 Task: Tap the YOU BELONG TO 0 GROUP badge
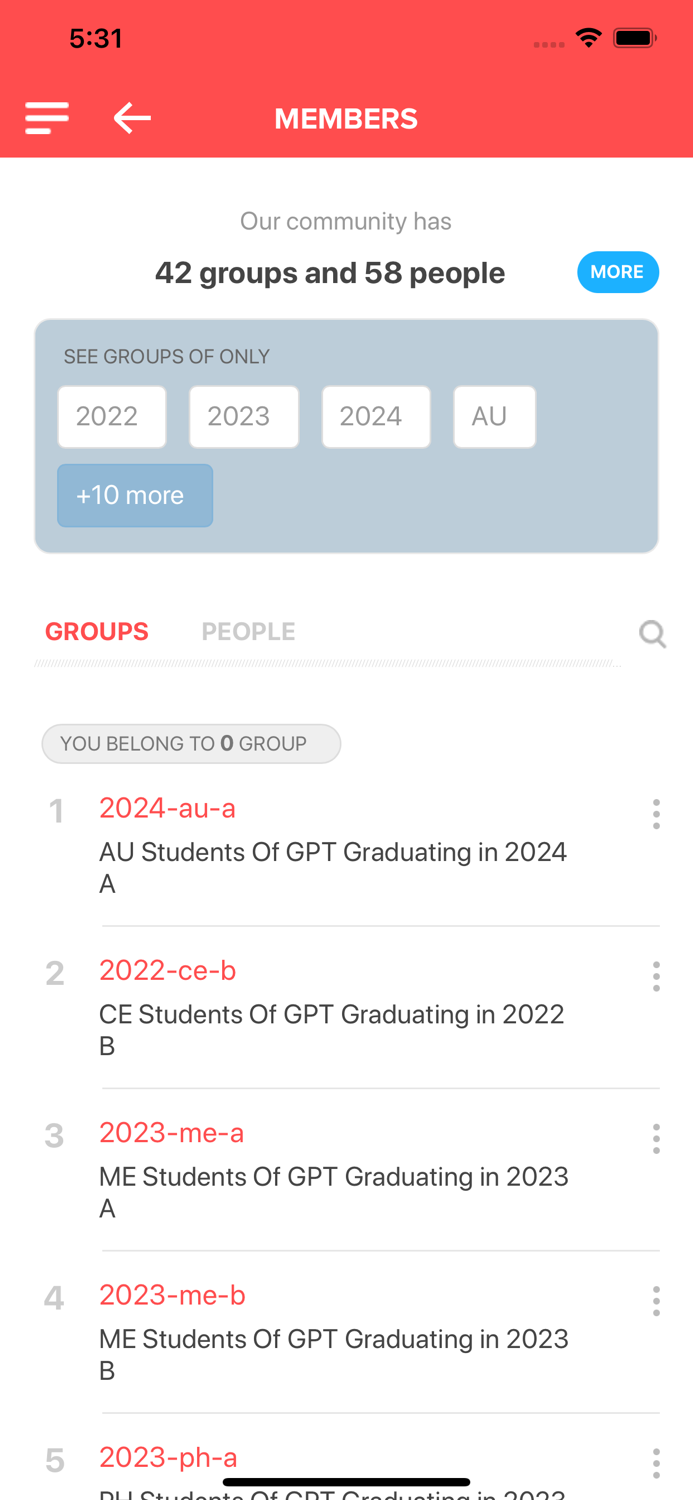(x=191, y=743)
